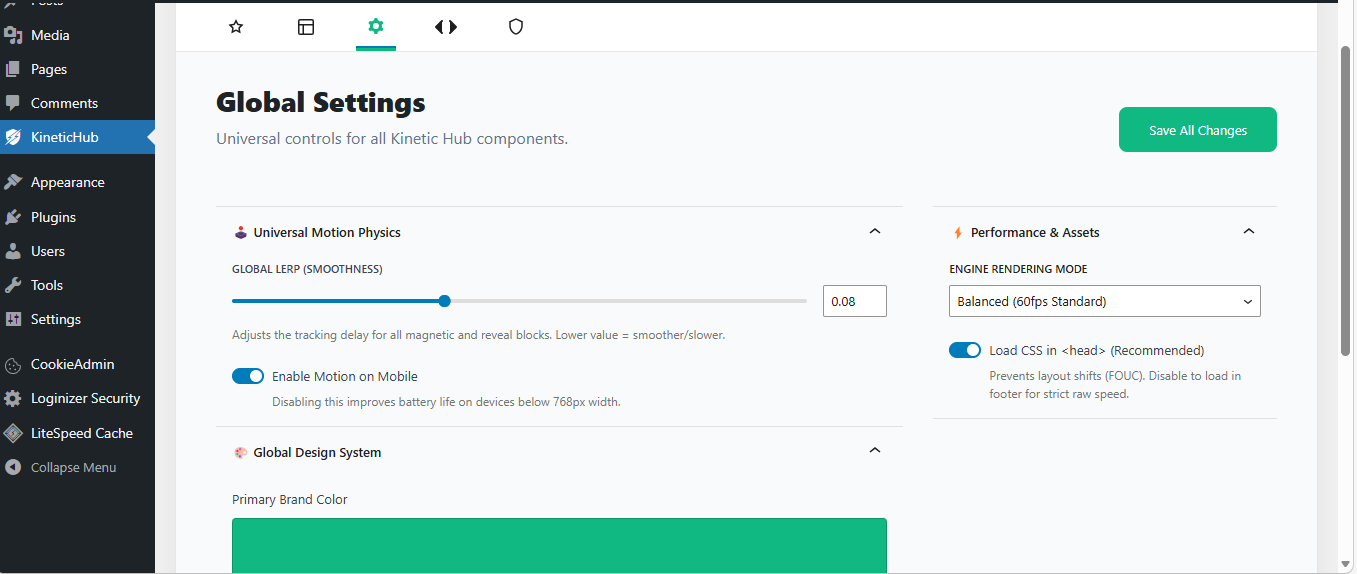The width and height of the screenshot is (1357, 574).
Task: Collapse the Global Design System section
Action: [x=875, y=450]
